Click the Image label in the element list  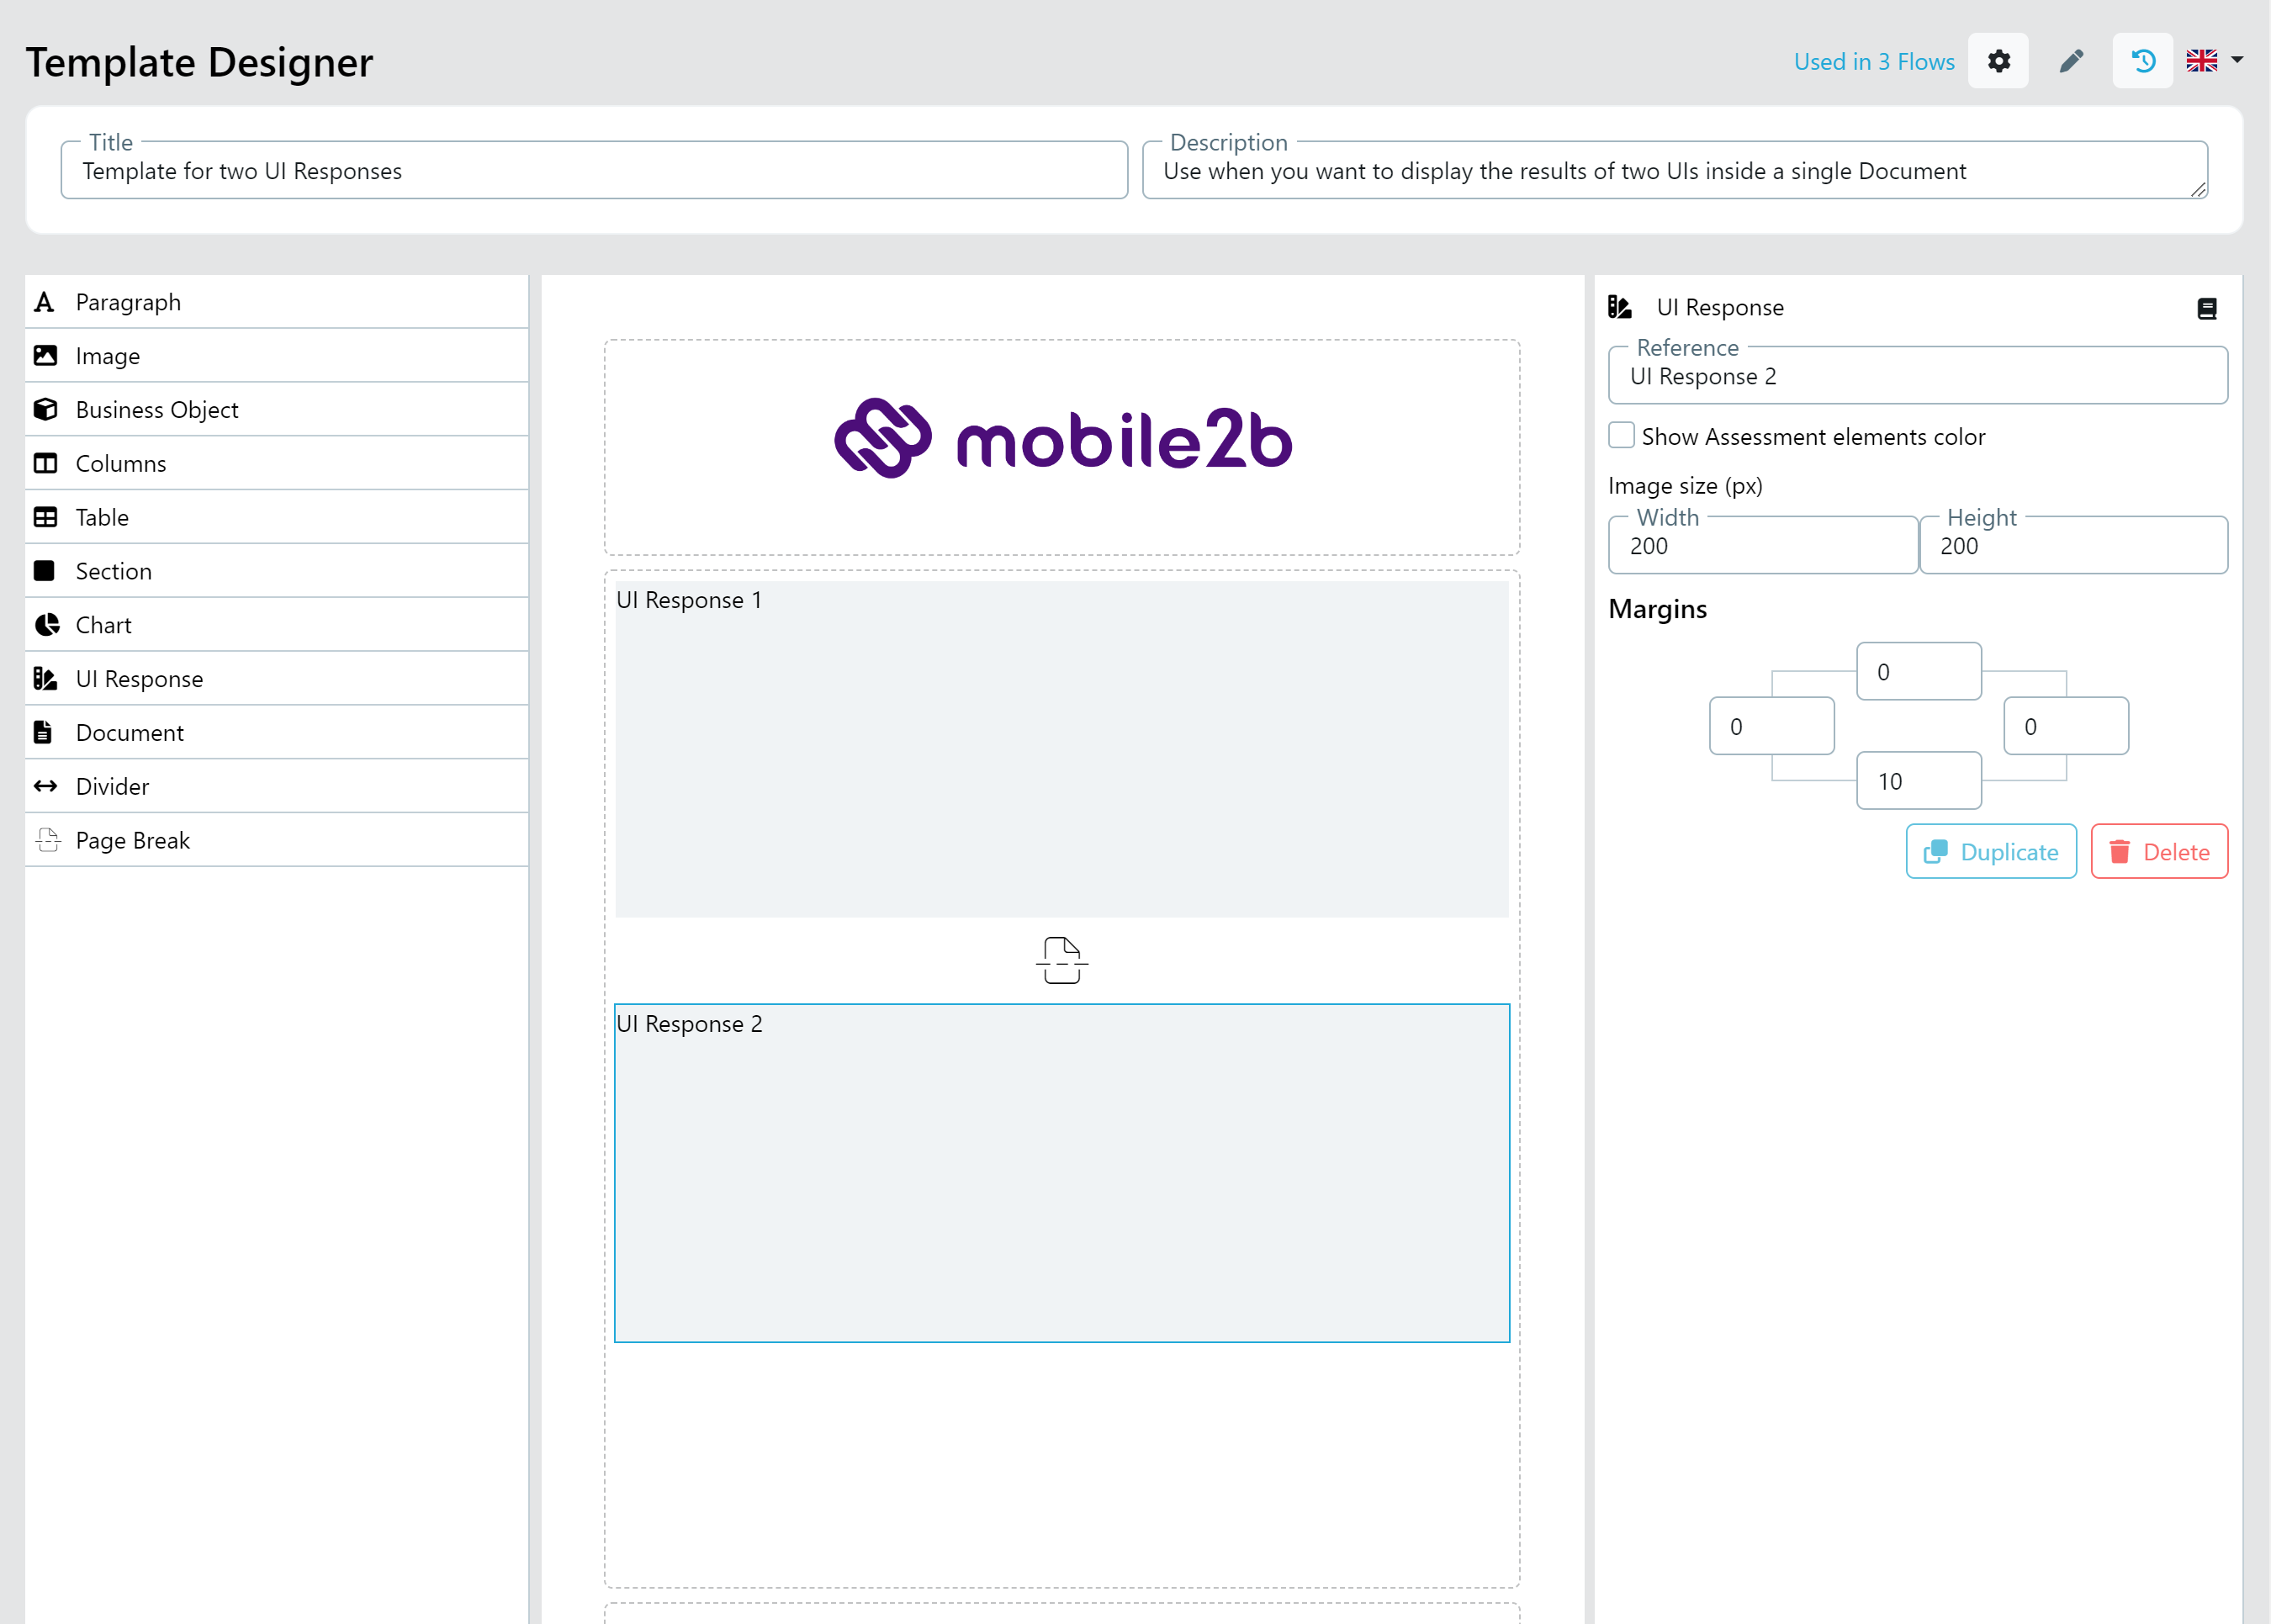[108, 356]
